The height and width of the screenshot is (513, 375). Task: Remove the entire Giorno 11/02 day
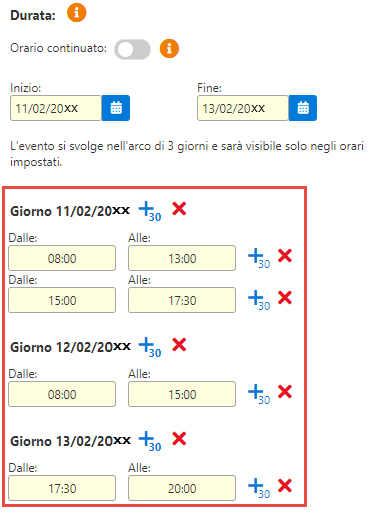tap(179, 209)
